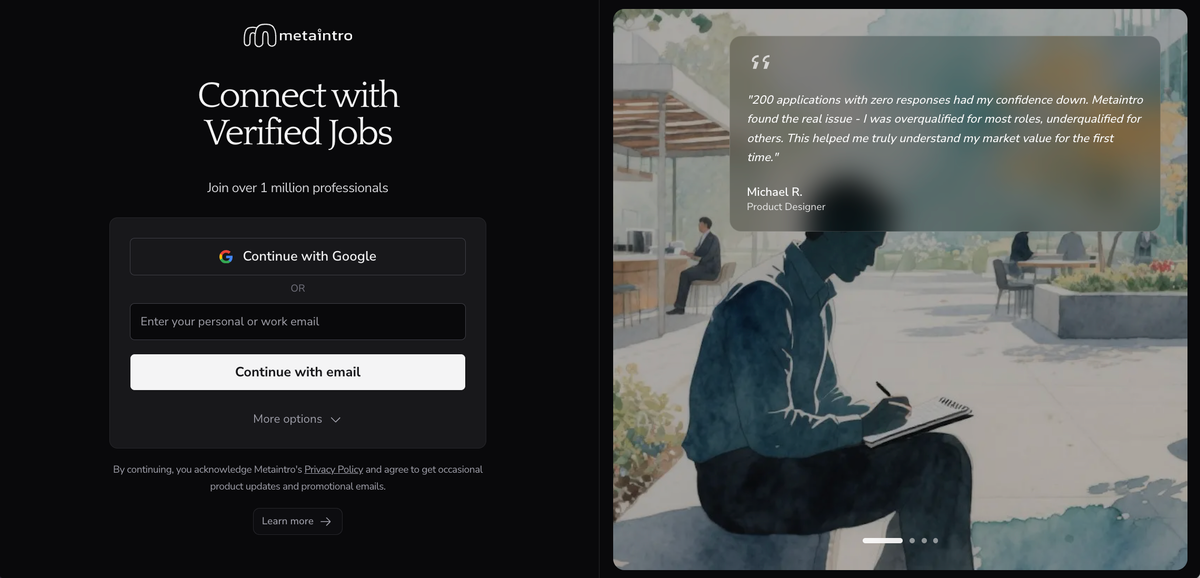
Task: Click the chevron beside More options
Action: [336, 420]
